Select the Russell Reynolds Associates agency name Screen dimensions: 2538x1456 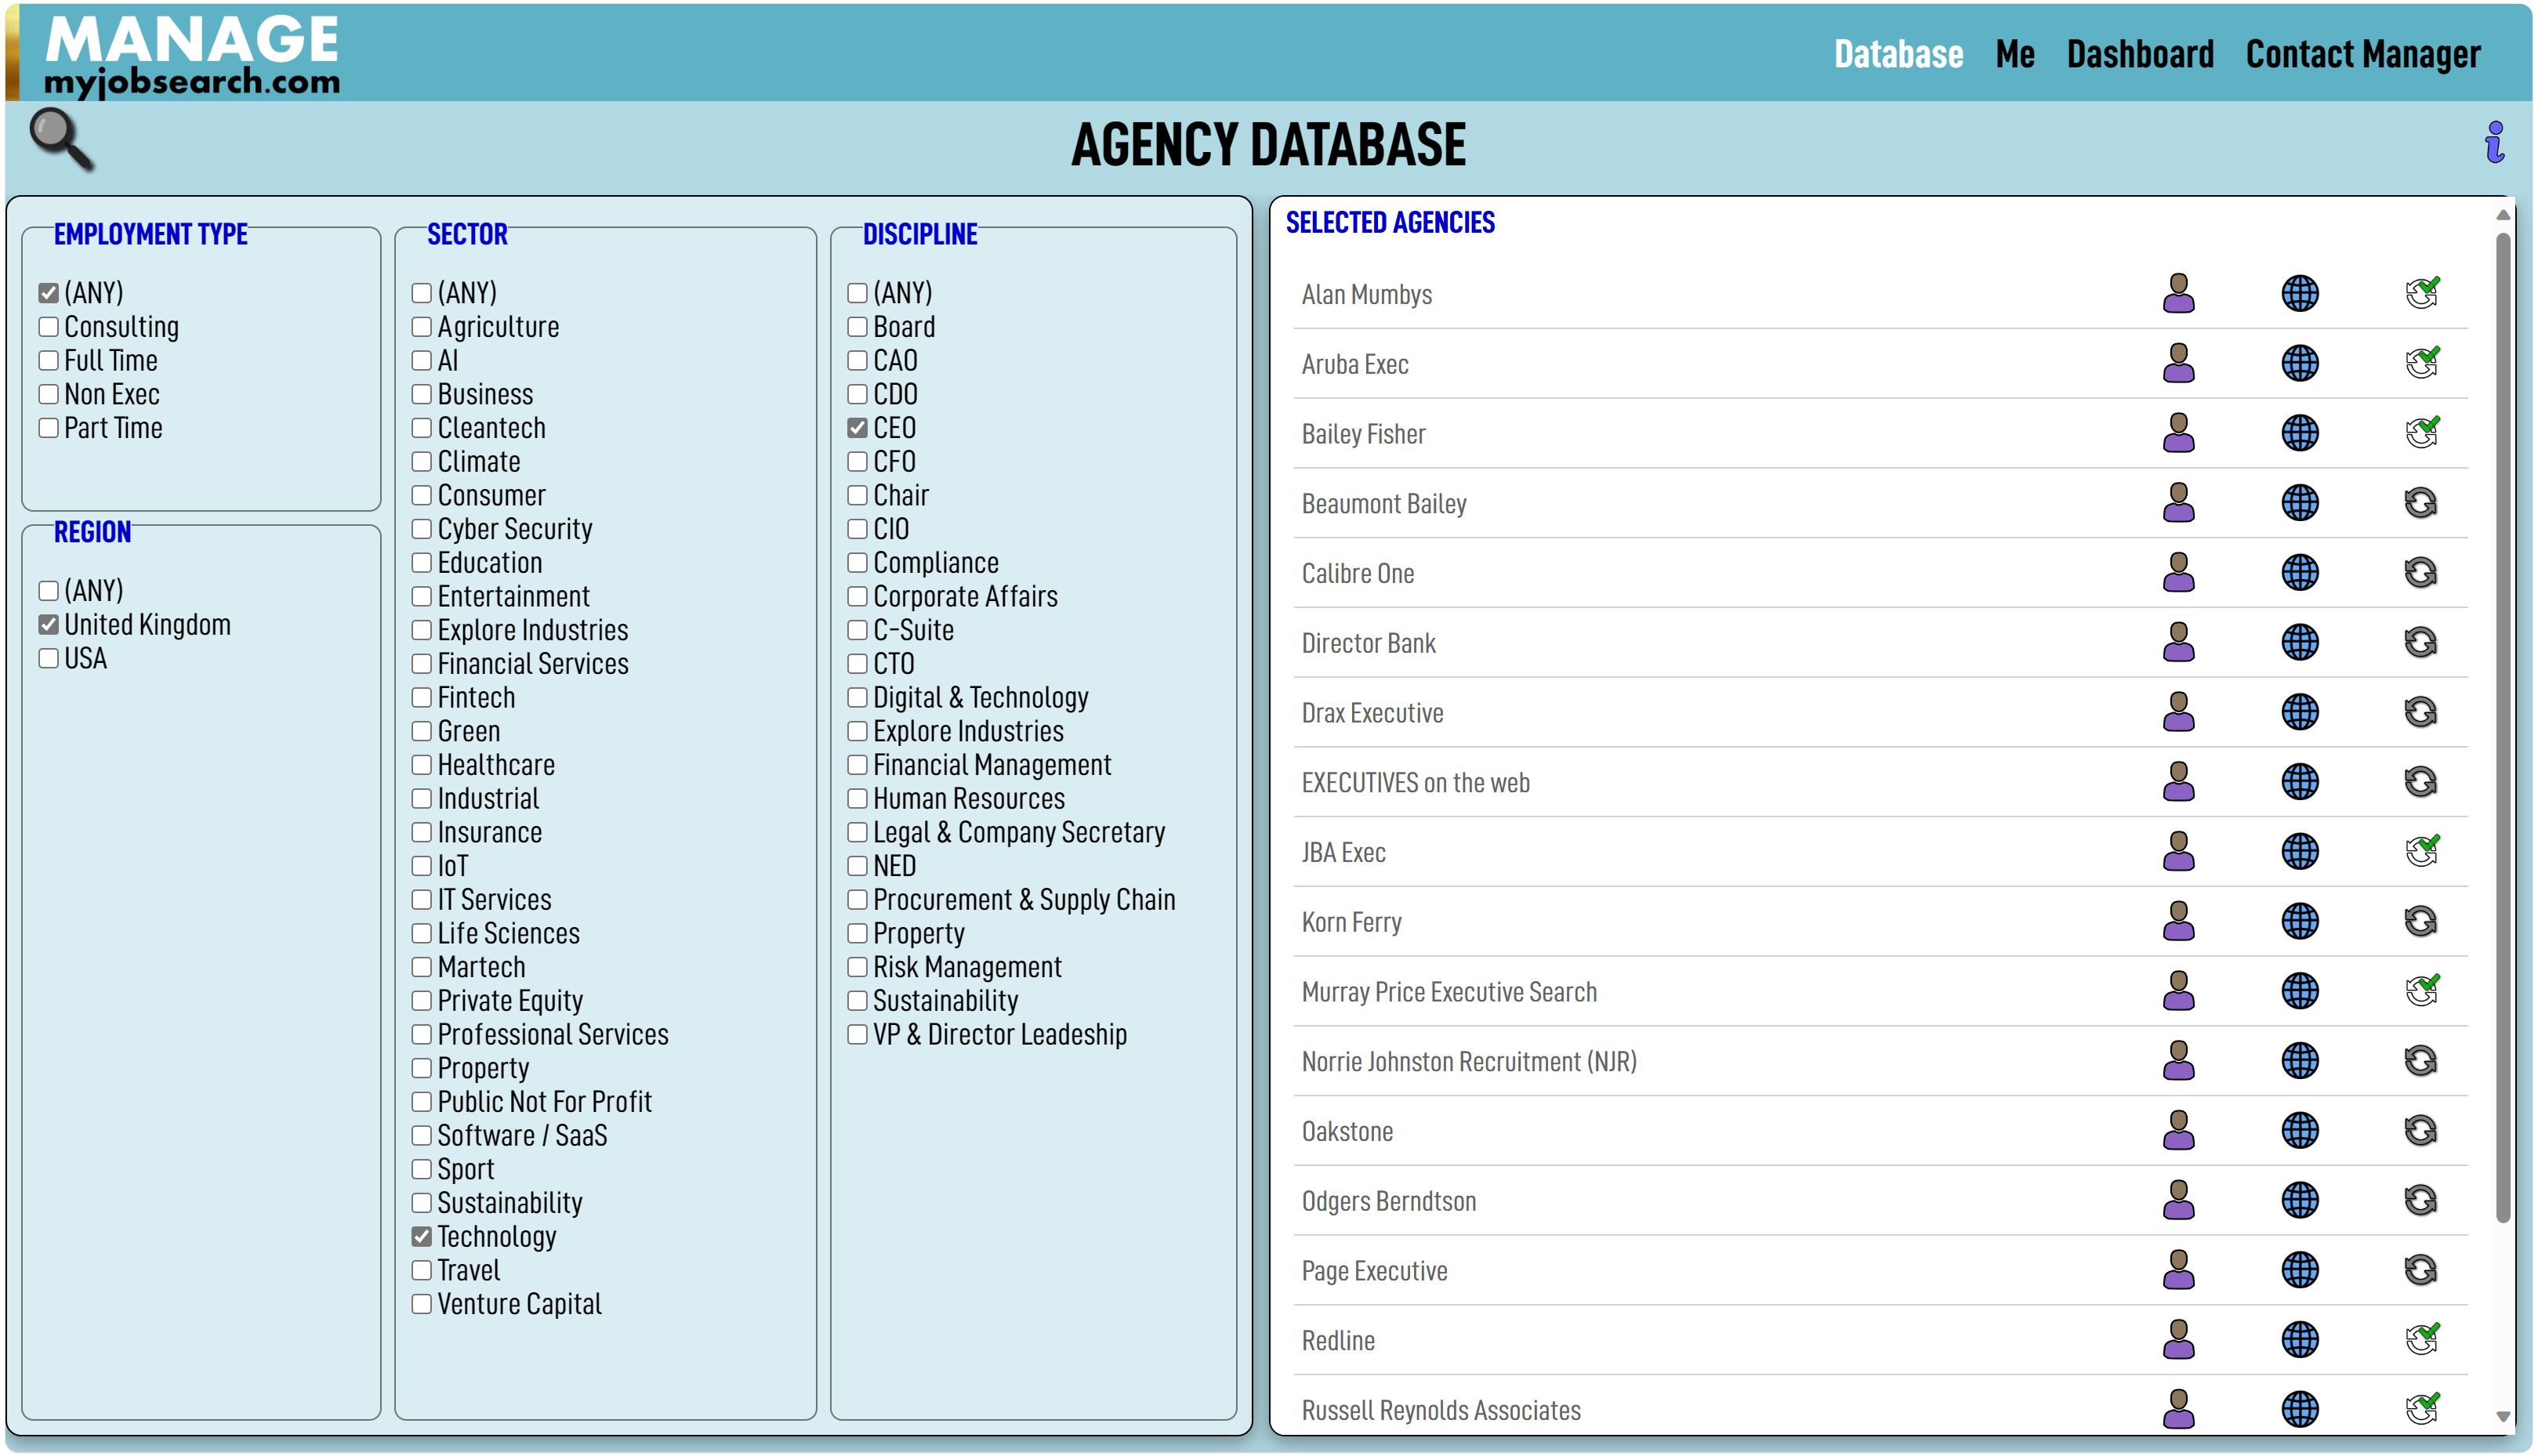coord(1441,1411)
